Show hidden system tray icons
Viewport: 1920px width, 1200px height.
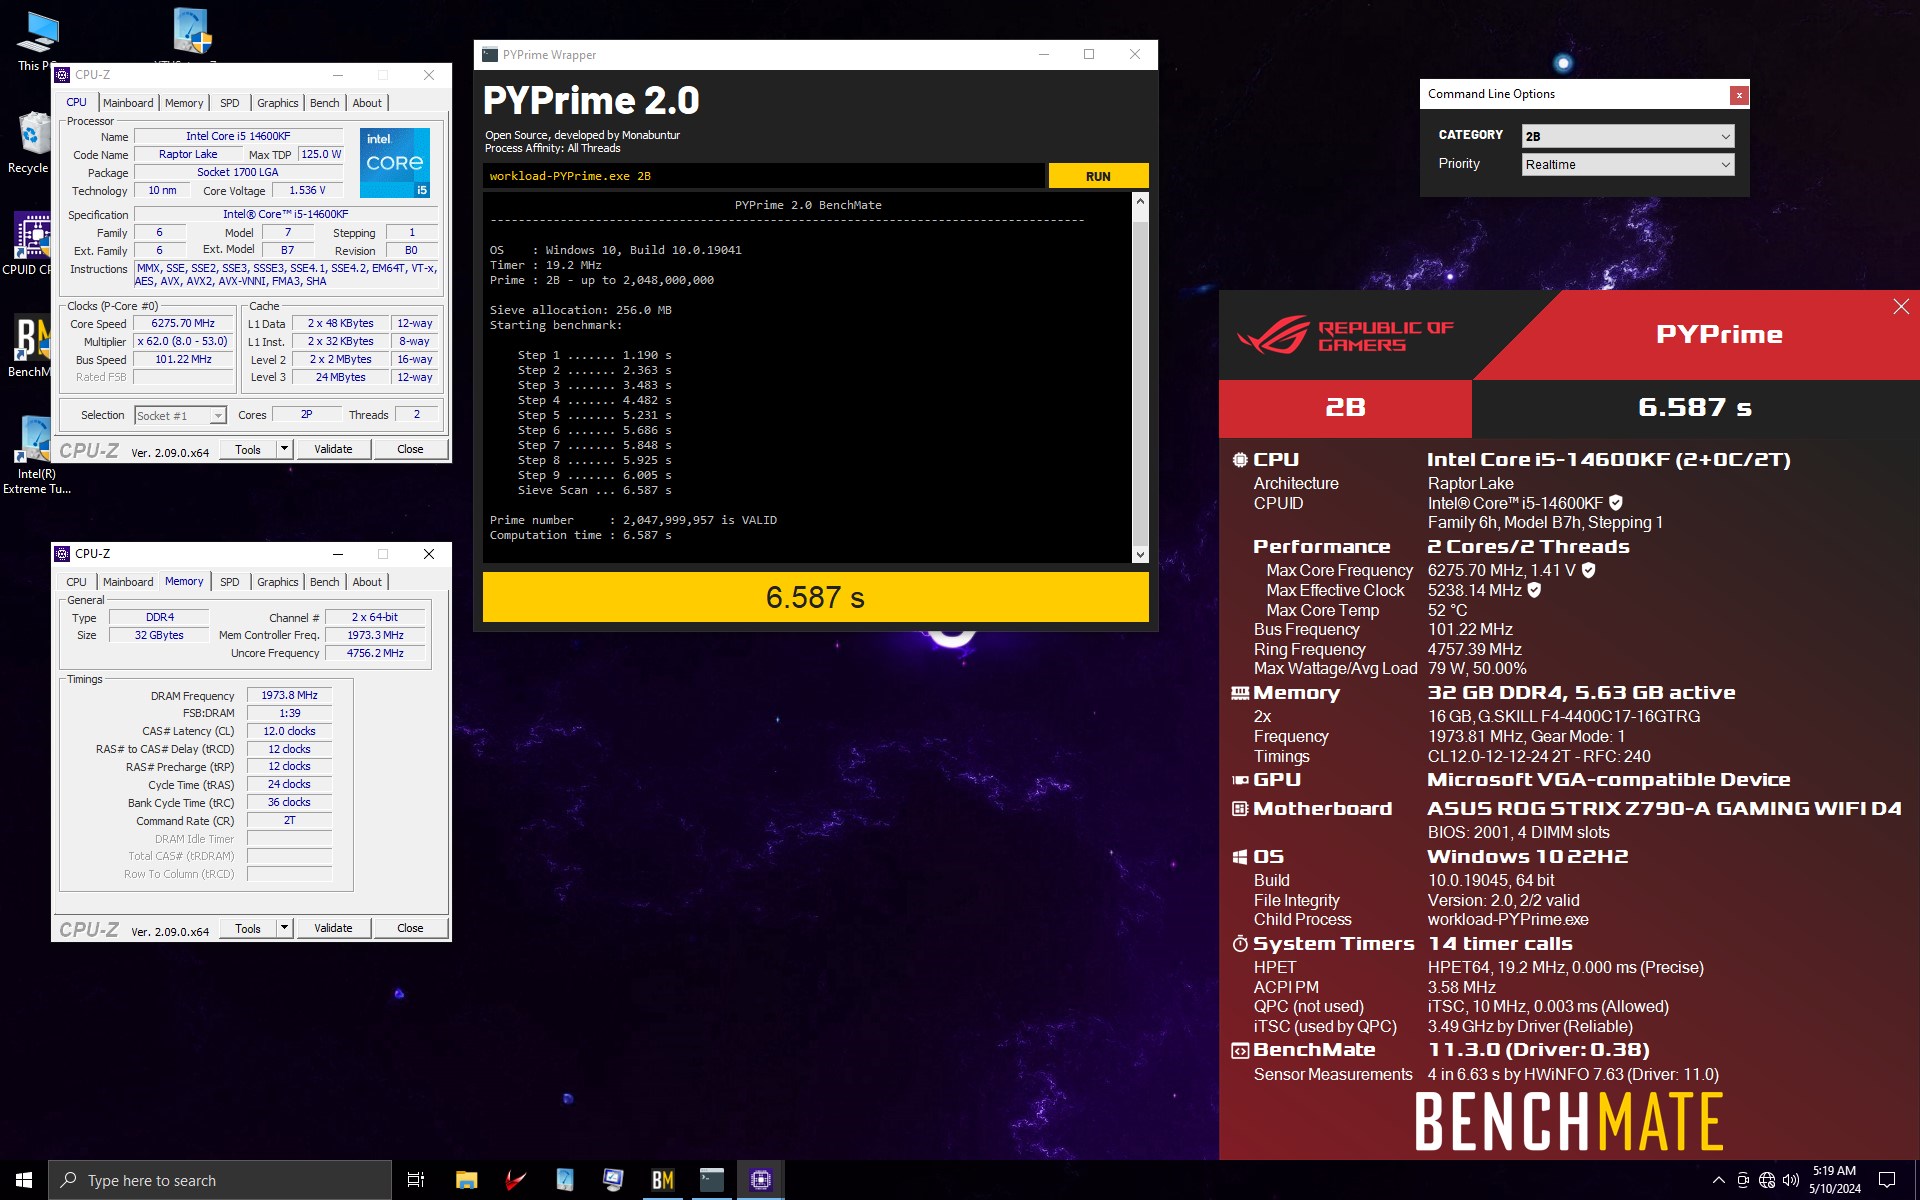[x=1718, y=1180]
